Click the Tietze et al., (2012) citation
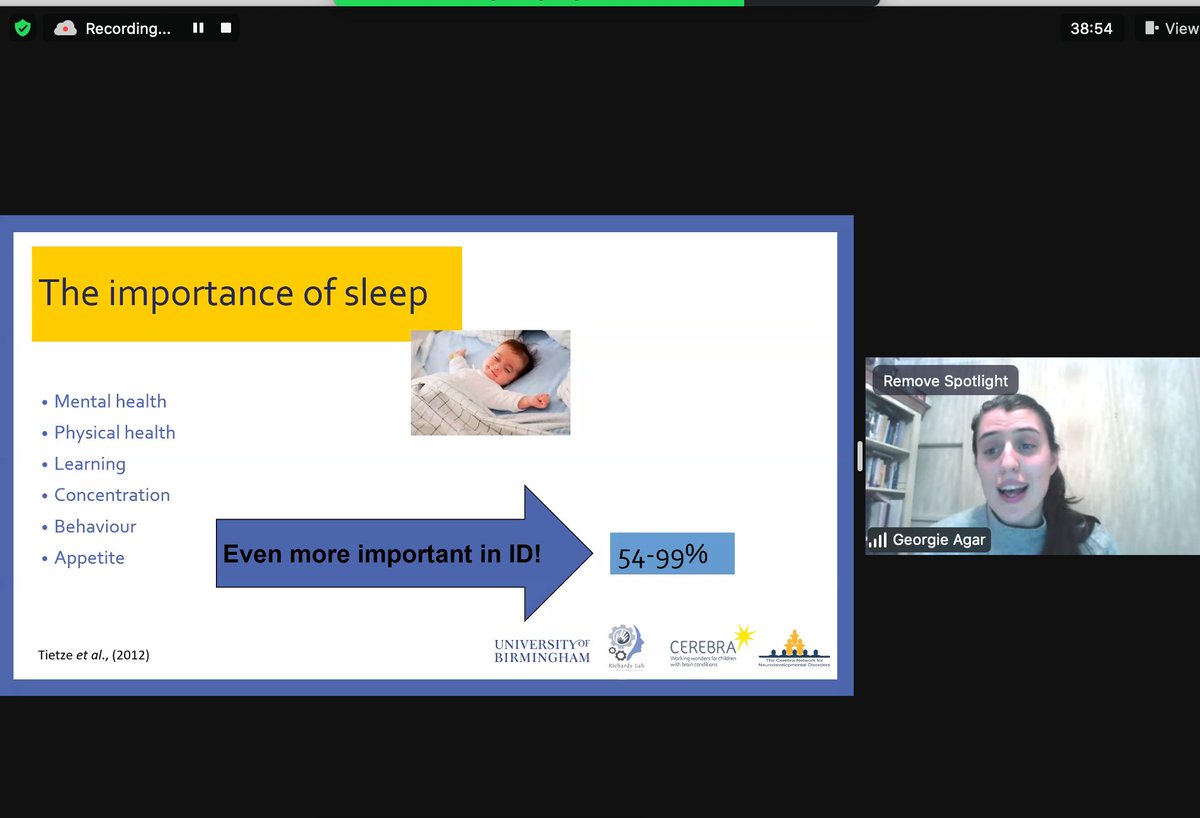This screenshot has width=1200, height=818. tap(94, 655)
